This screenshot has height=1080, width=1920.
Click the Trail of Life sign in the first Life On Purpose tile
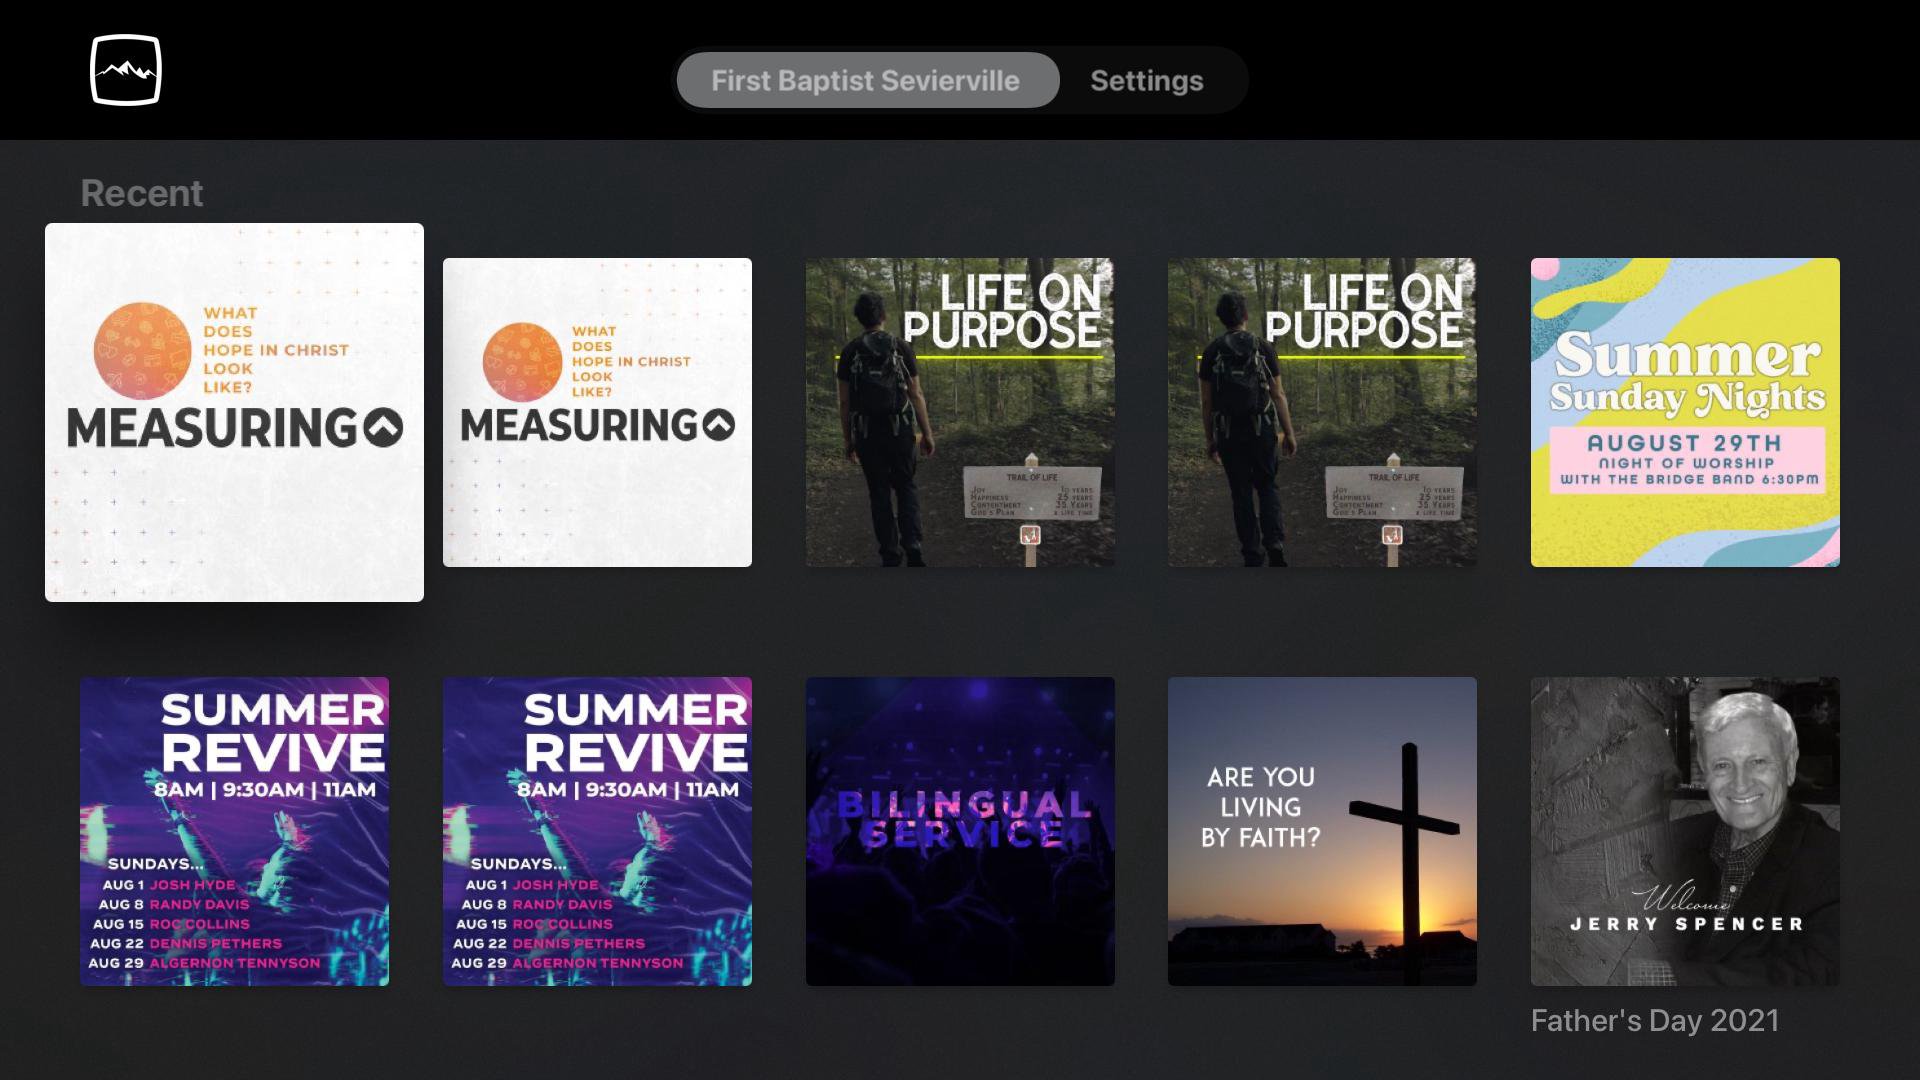click(x=1032, y=493)
